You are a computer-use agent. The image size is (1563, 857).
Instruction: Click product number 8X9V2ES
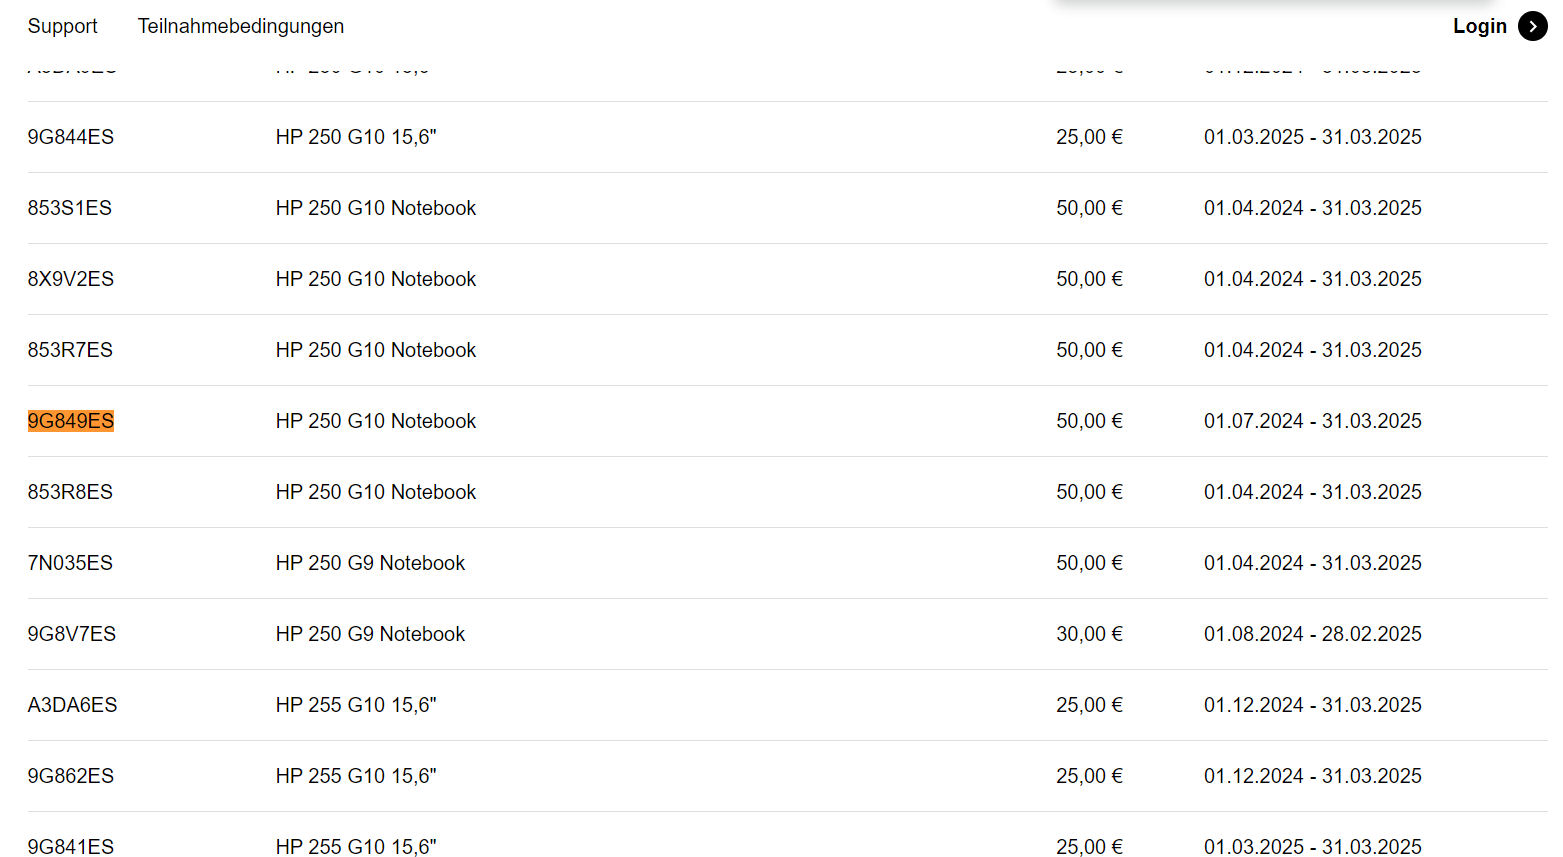pyautogui.click(x=71, y=279)
